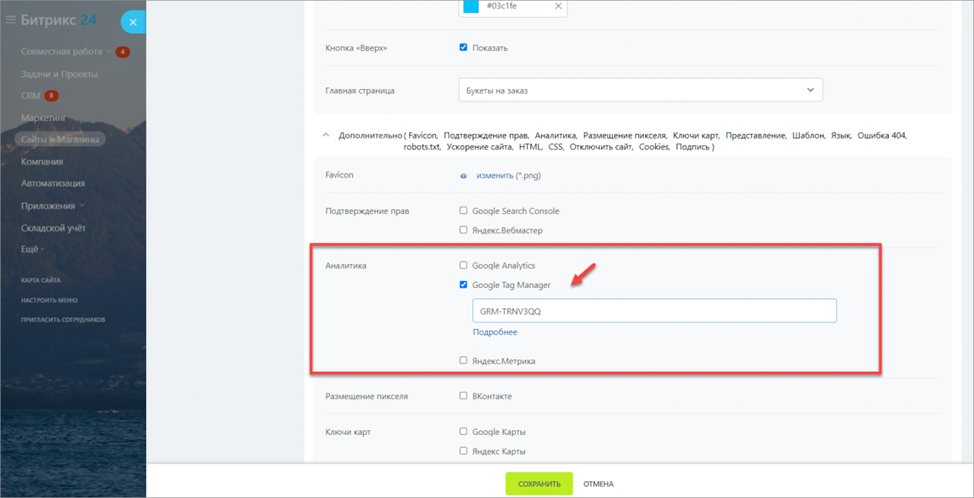This screenshot has width=974, height=498.
Task: Click the CRM badge counter 8
Action: [52, 96]
